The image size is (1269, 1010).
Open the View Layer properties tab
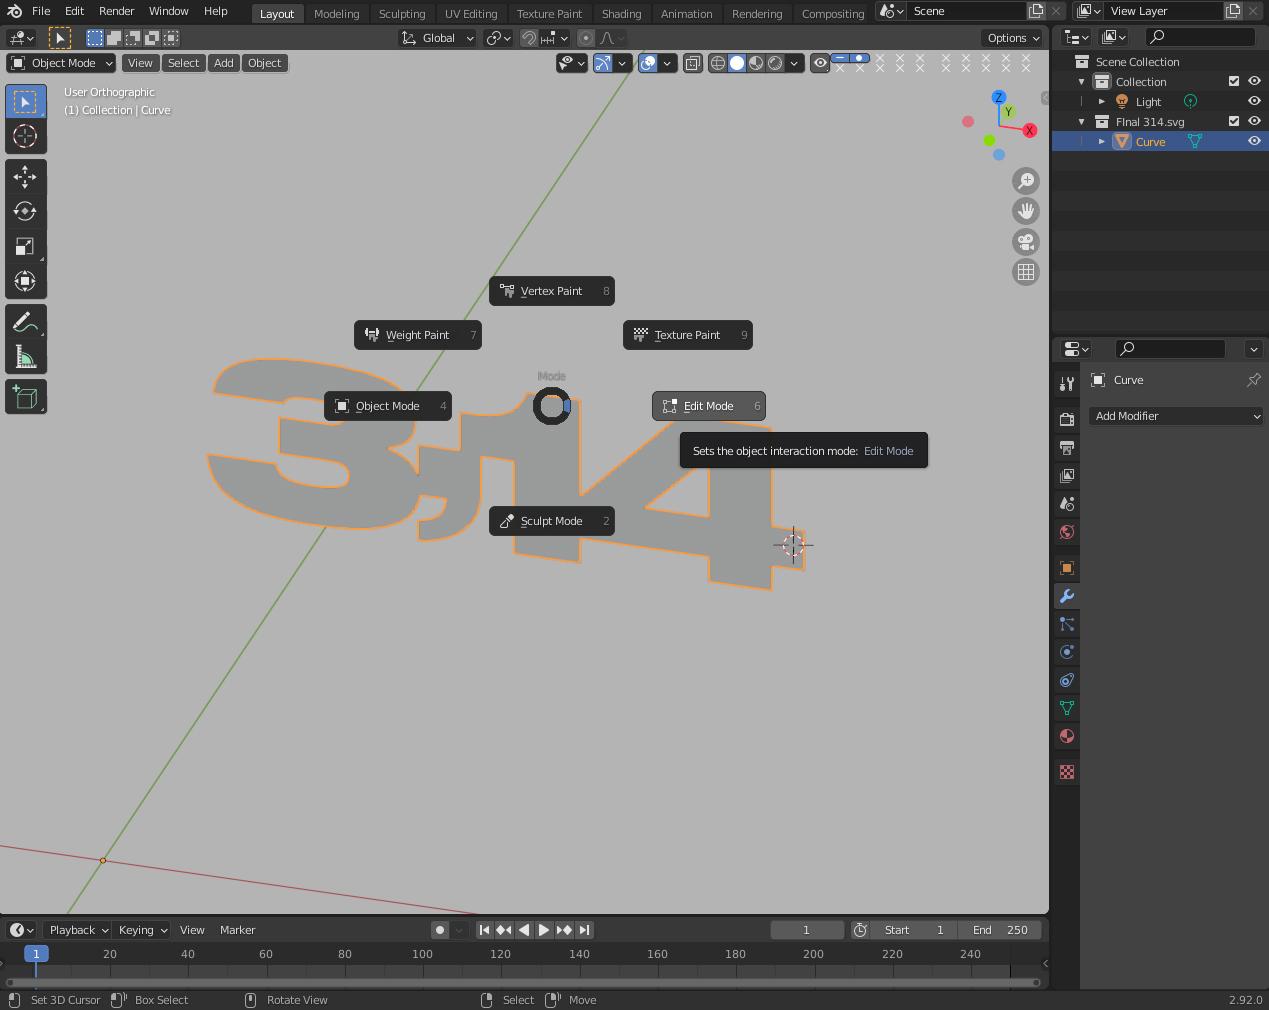click(x=1067, y=475)
